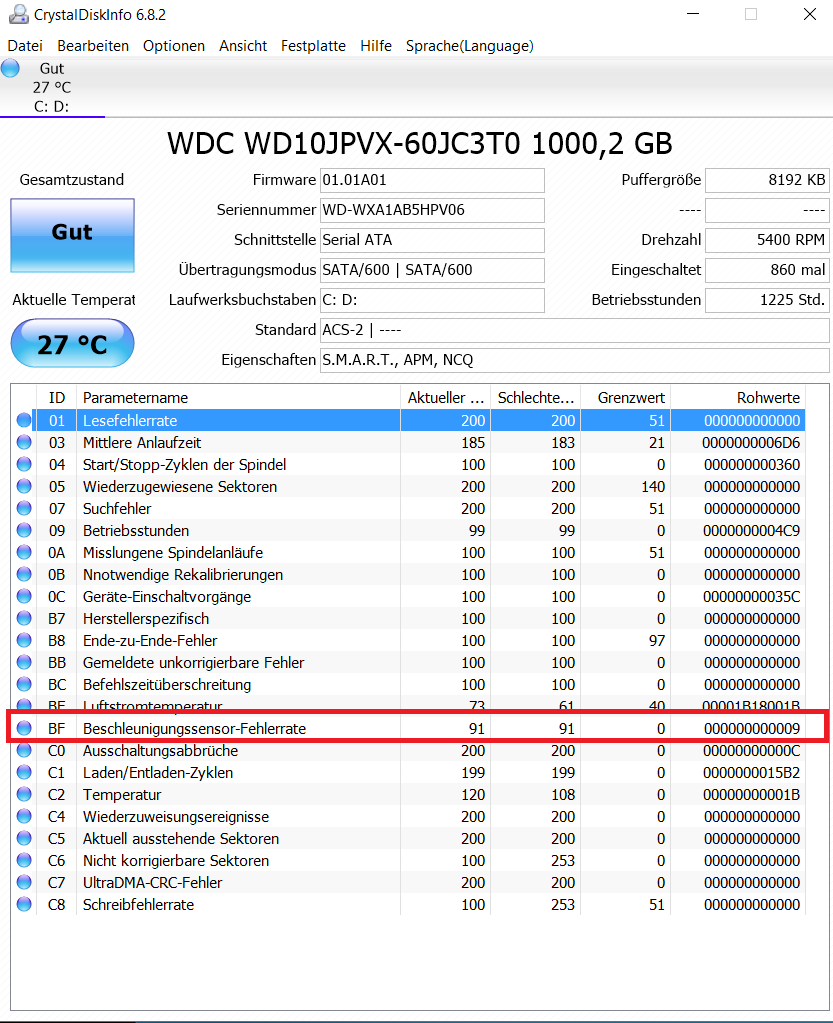Click raw value 00000000035C
The width and height of the screenshot is (833, 1023).
click(x=751, y=597)
